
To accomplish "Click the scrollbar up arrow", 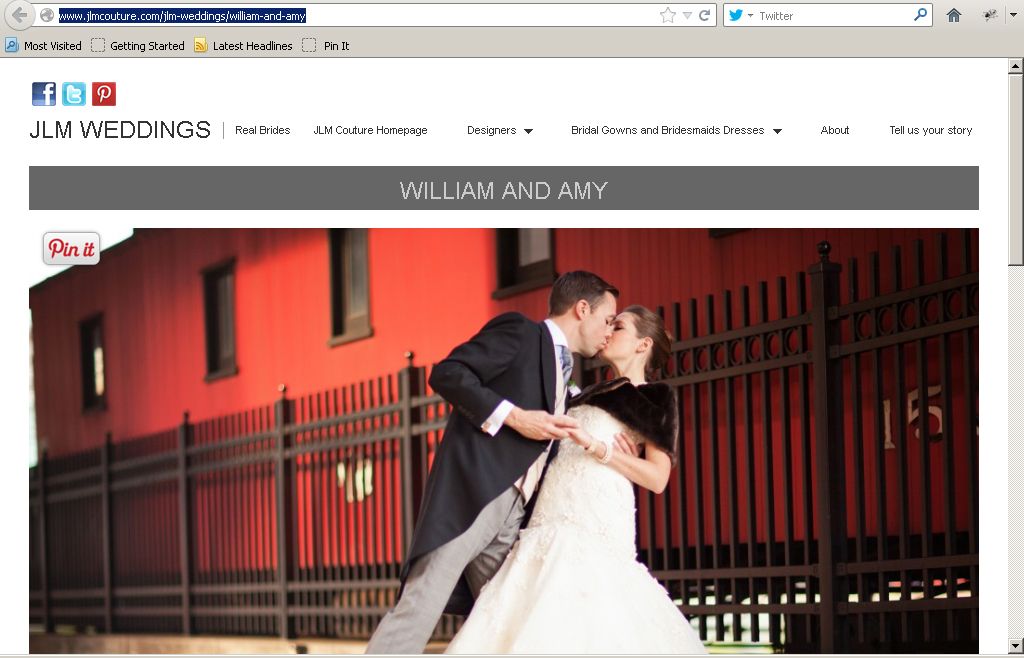I will 1016,65.
